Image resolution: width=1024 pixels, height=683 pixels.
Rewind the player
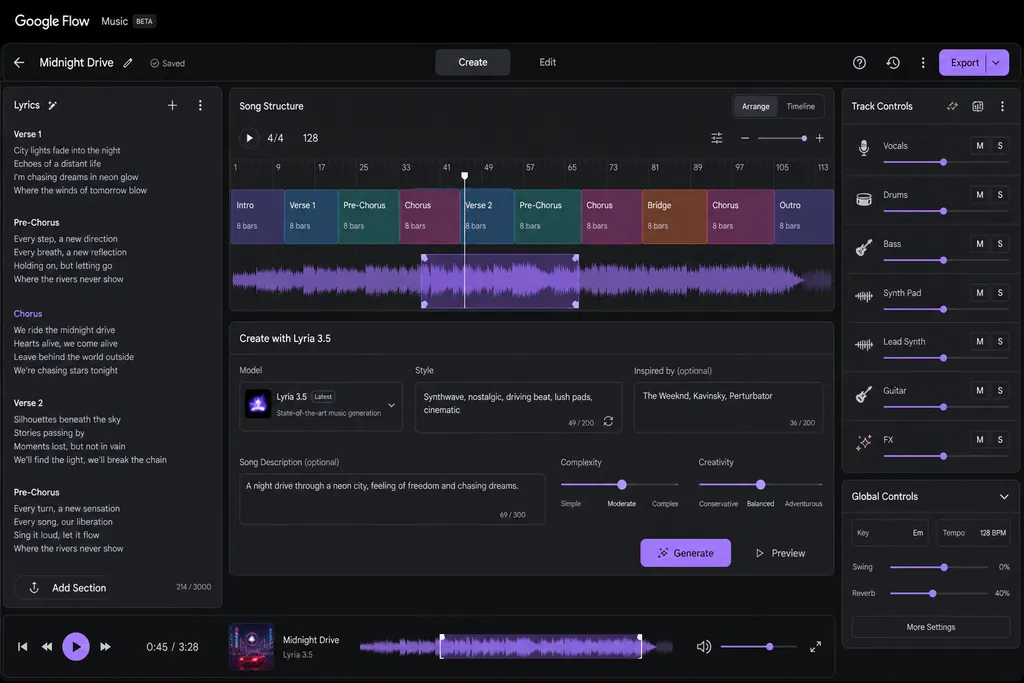pyautogui.click(x=47, y=646)
